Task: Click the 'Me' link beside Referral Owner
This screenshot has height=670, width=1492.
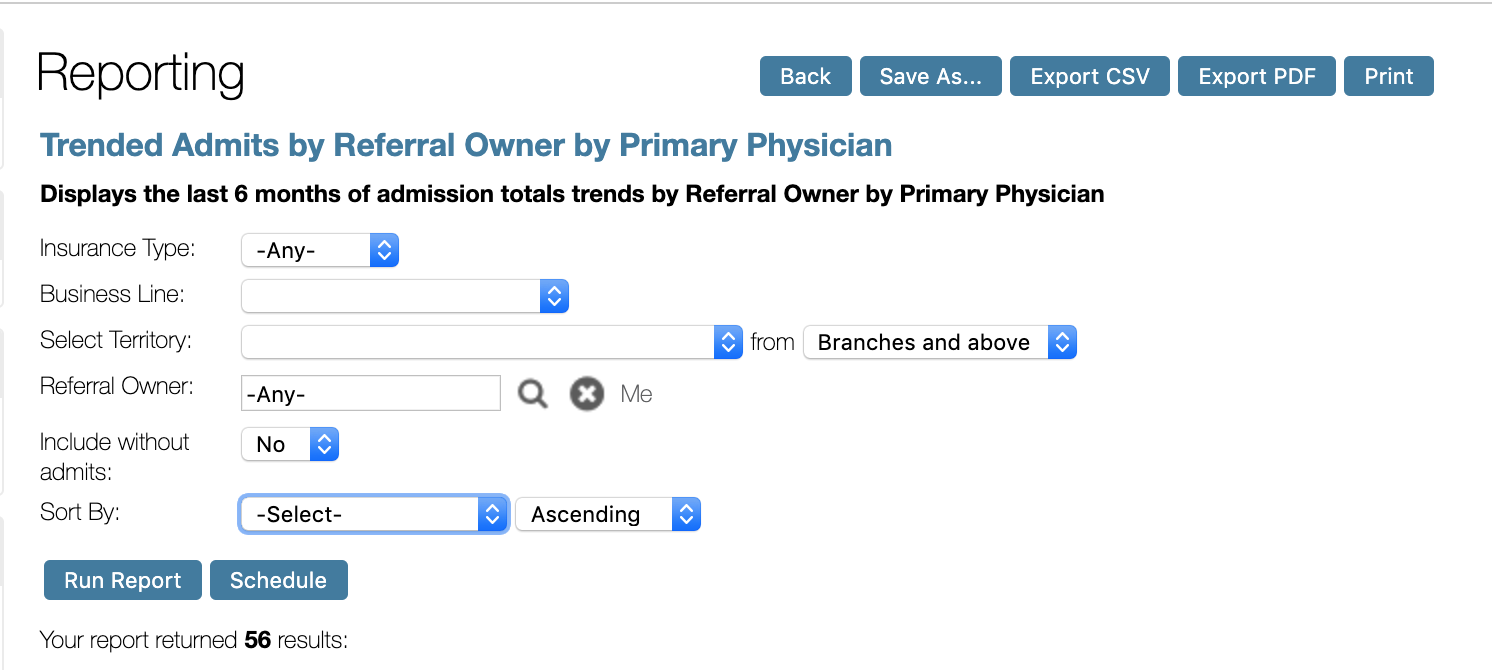Action: pyautogui.click(x=636, y=394)
